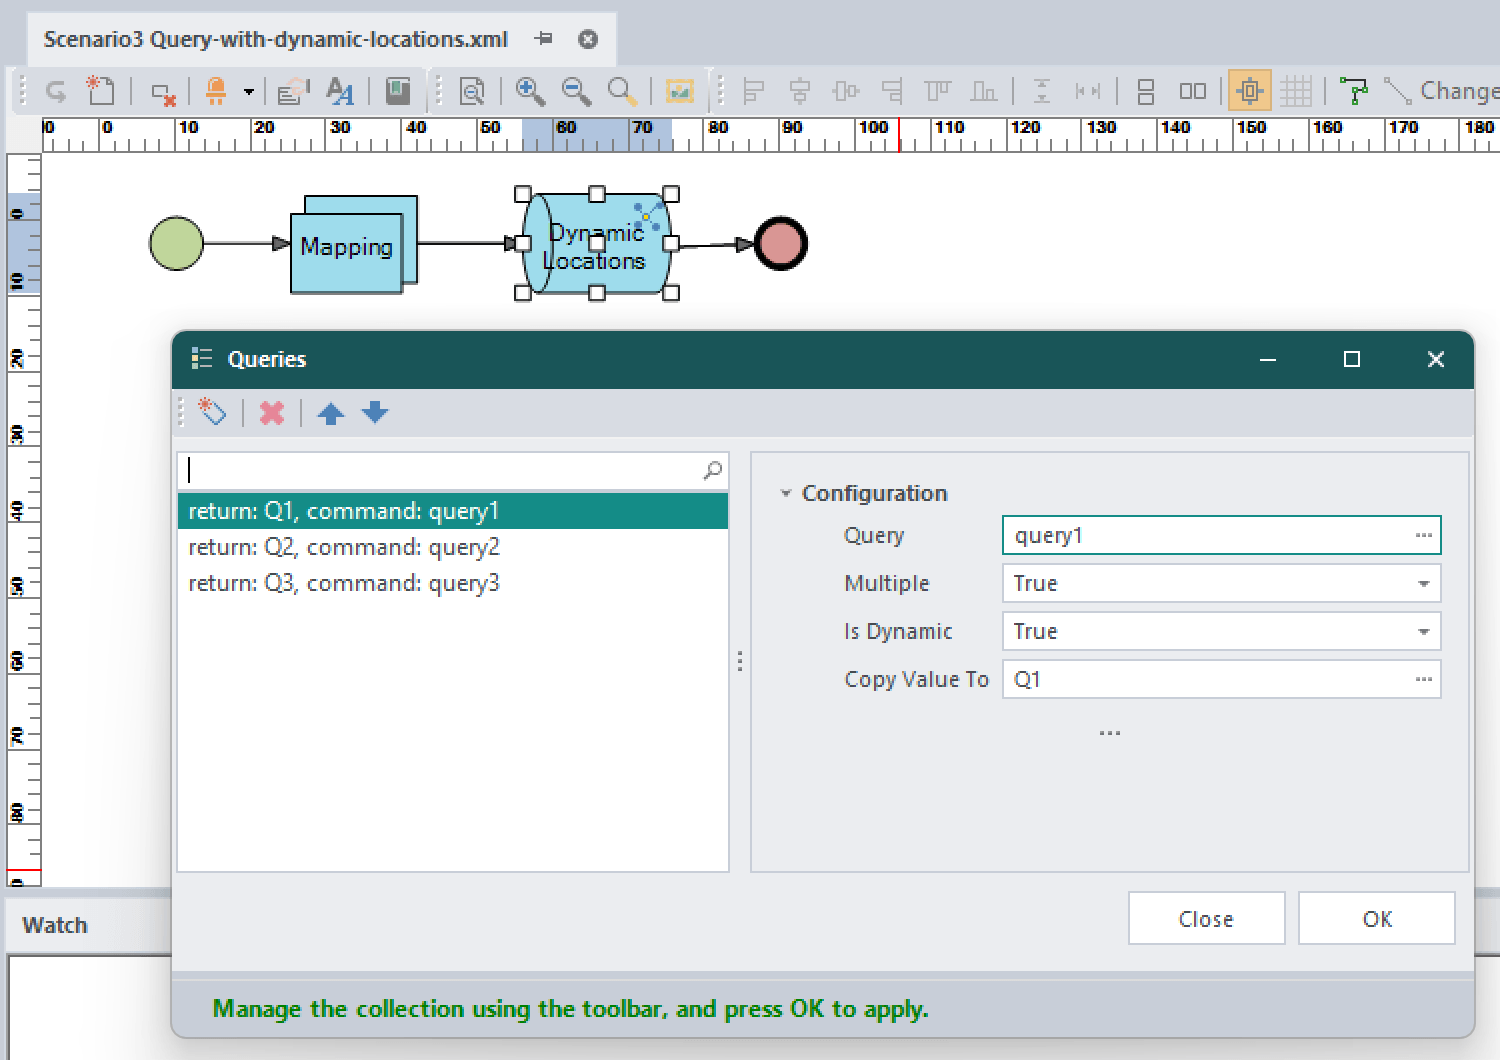Pin the Scenario3 document tab
1500x1060 pixels.
point(544,39)
